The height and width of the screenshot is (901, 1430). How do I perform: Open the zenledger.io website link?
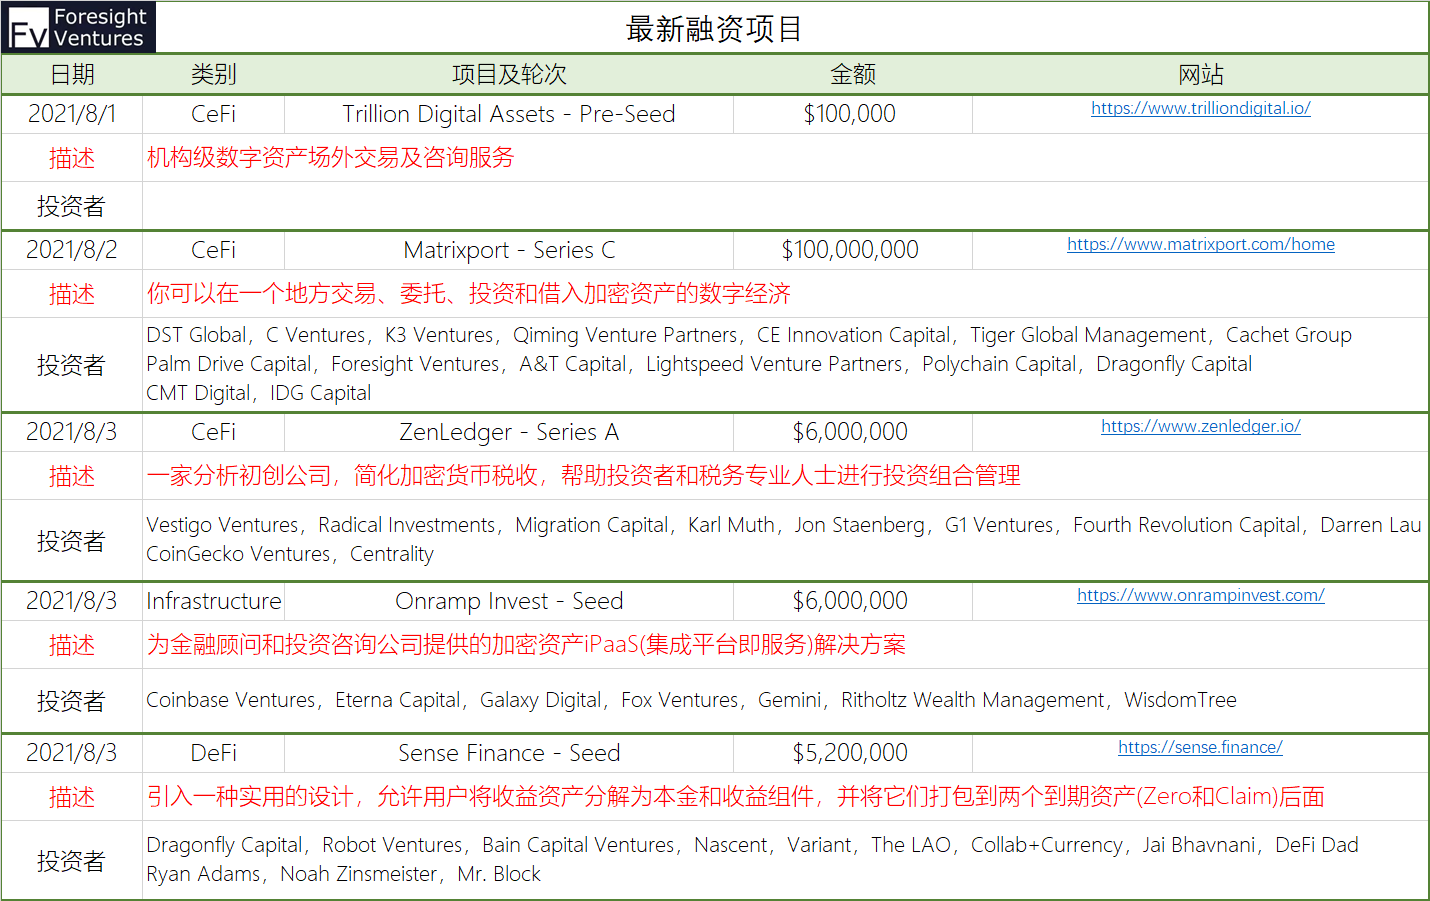coord(1200,426)
